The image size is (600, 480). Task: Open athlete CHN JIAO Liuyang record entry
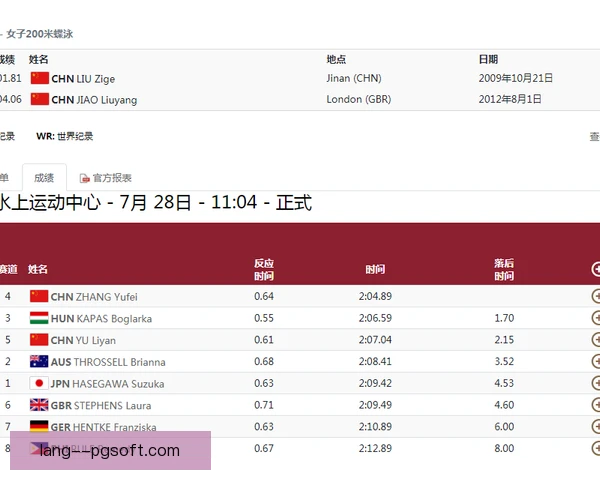pyautogui.click(x=94, y=100)
